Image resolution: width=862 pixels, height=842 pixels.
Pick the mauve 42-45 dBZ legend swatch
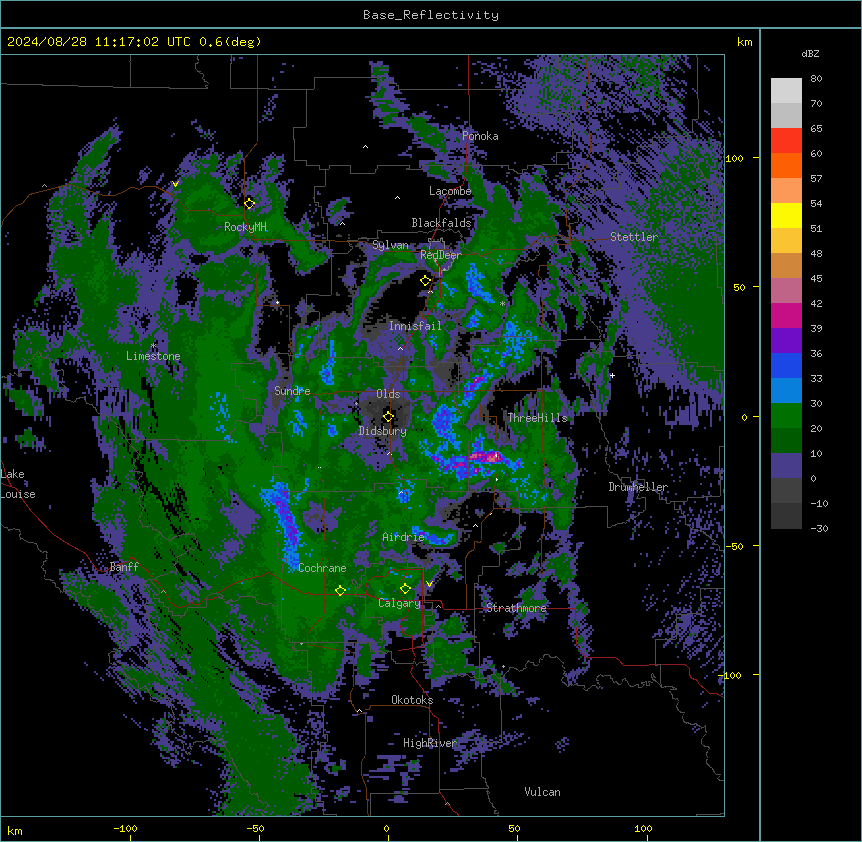(786, 291)
